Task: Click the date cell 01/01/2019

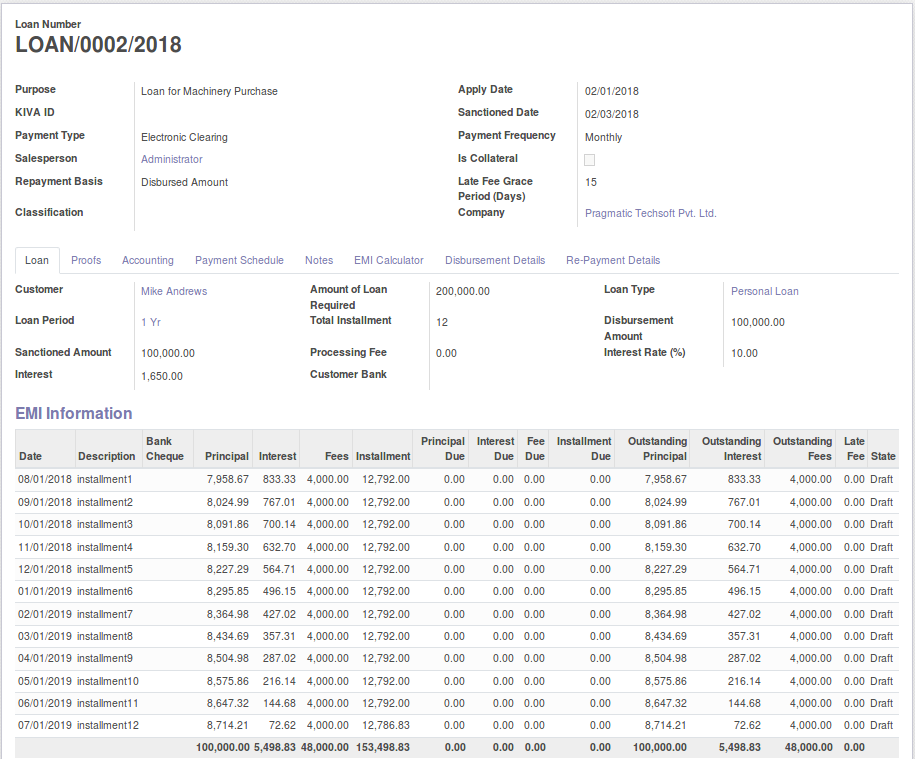Action: click(x=45, y=592)
